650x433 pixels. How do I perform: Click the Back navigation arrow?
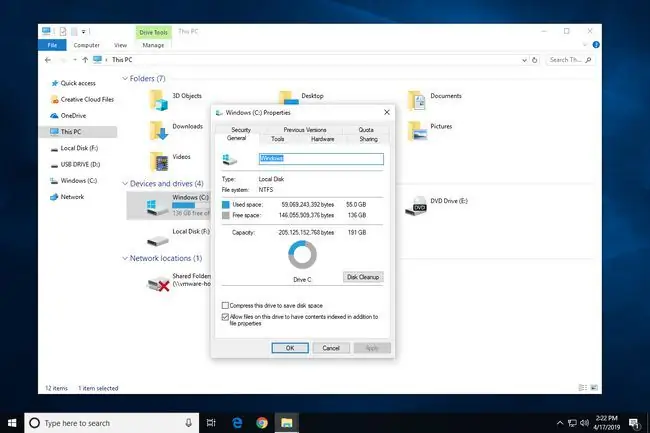pyautogui.click(x=48, y=60)
